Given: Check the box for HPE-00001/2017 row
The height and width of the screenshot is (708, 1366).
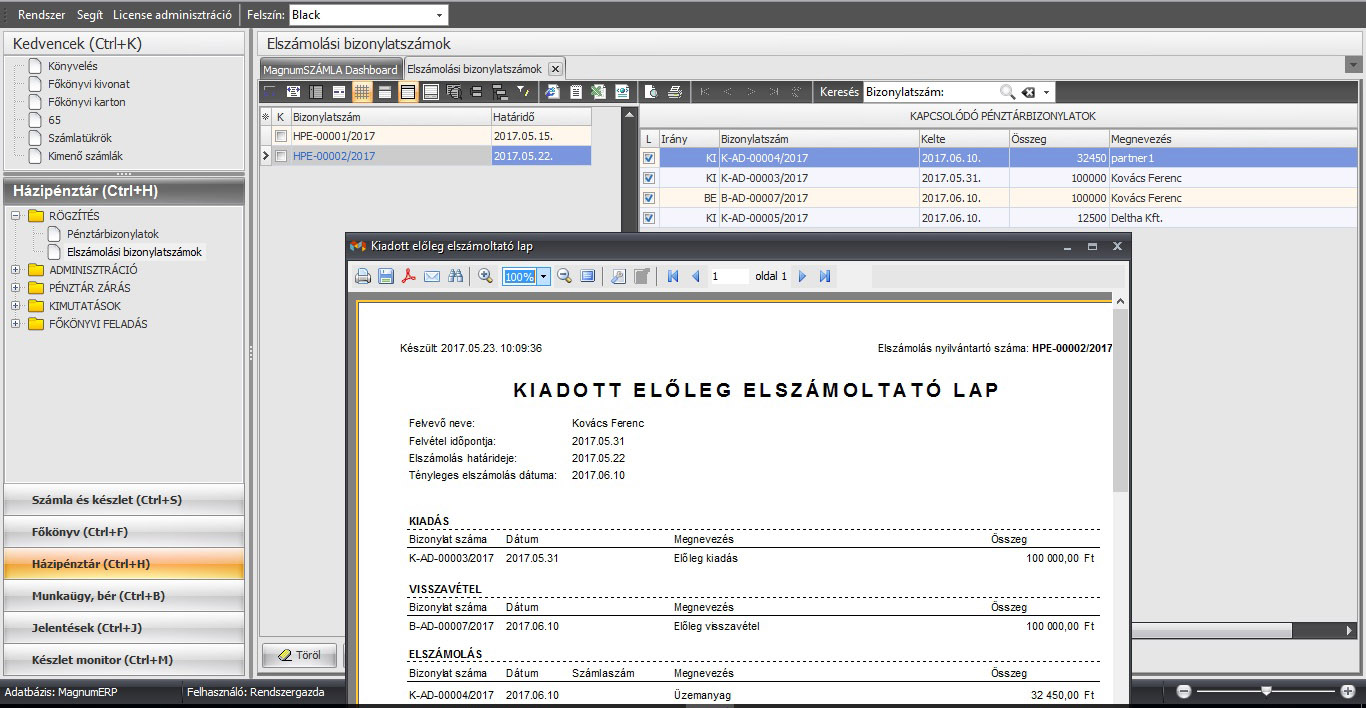Looking at the screenshot, I should click(x=281, y=136).
